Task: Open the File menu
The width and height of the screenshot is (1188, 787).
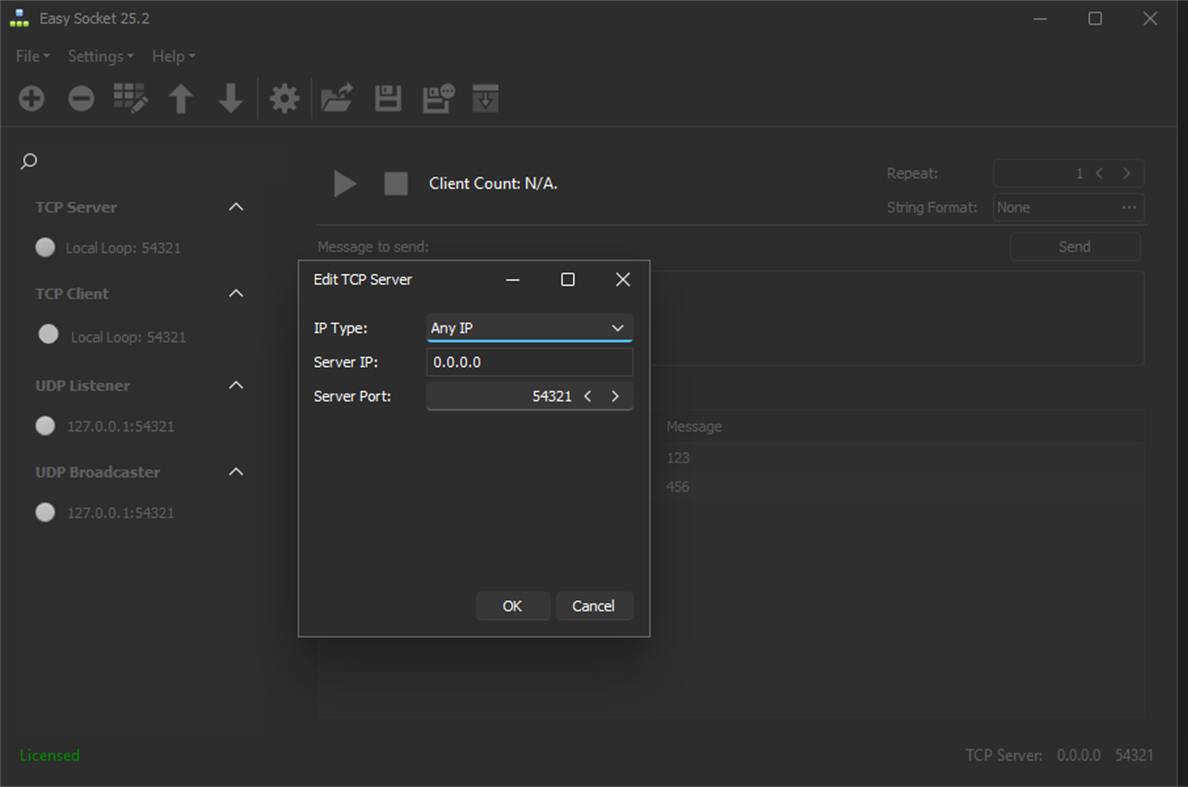Action: pos(33,56)
